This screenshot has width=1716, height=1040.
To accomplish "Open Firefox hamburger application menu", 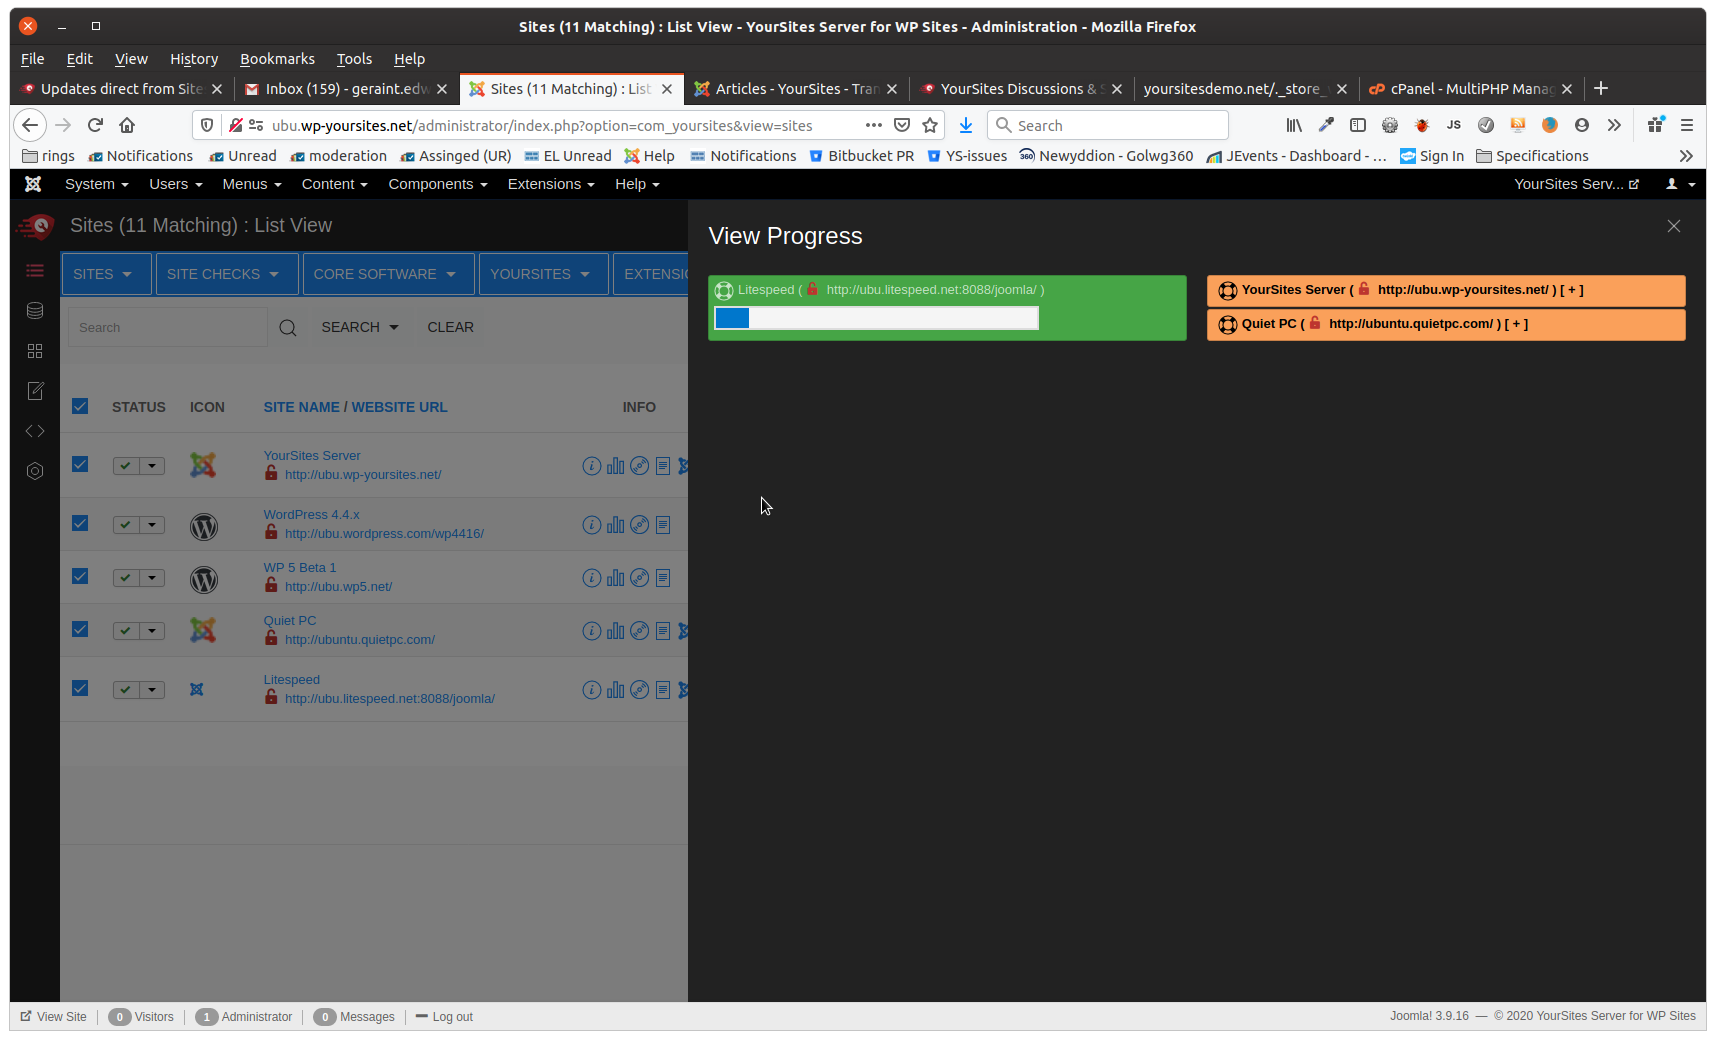I will click(1687, 125).
